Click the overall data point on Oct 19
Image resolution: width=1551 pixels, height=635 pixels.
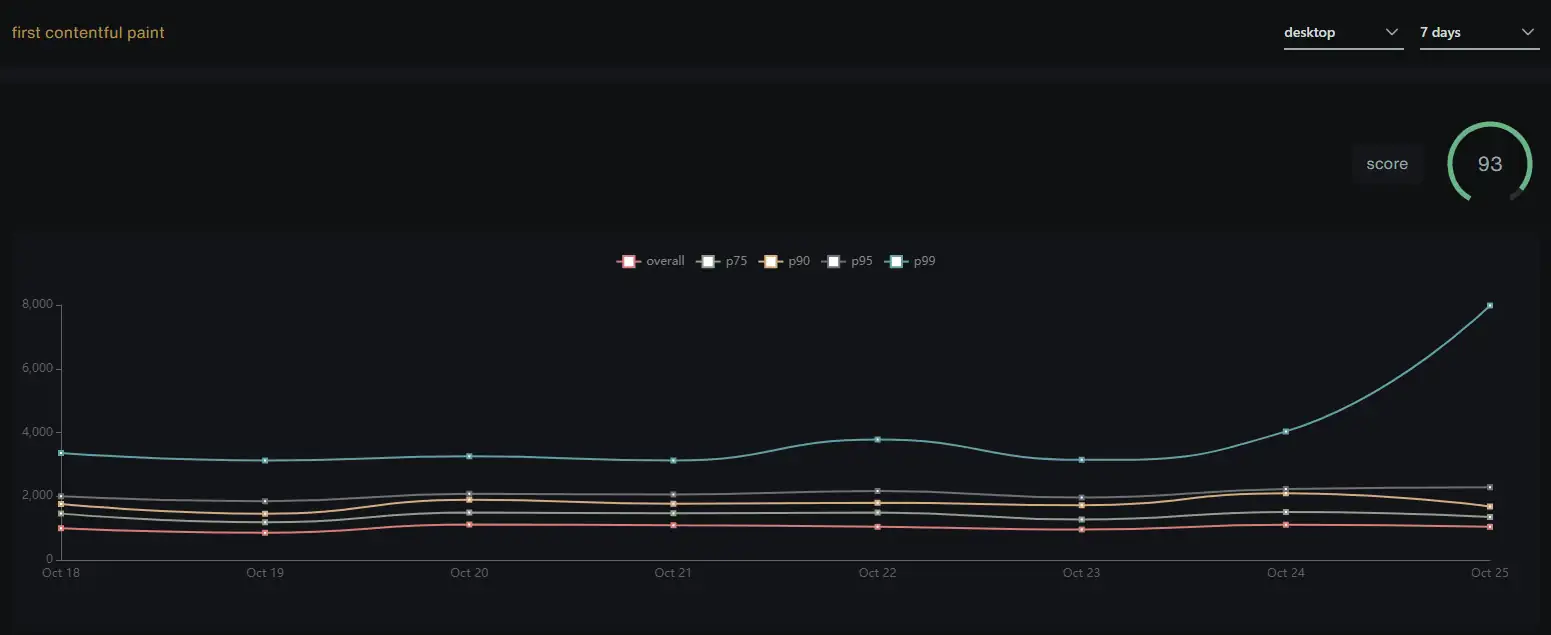tap(265, 533)
